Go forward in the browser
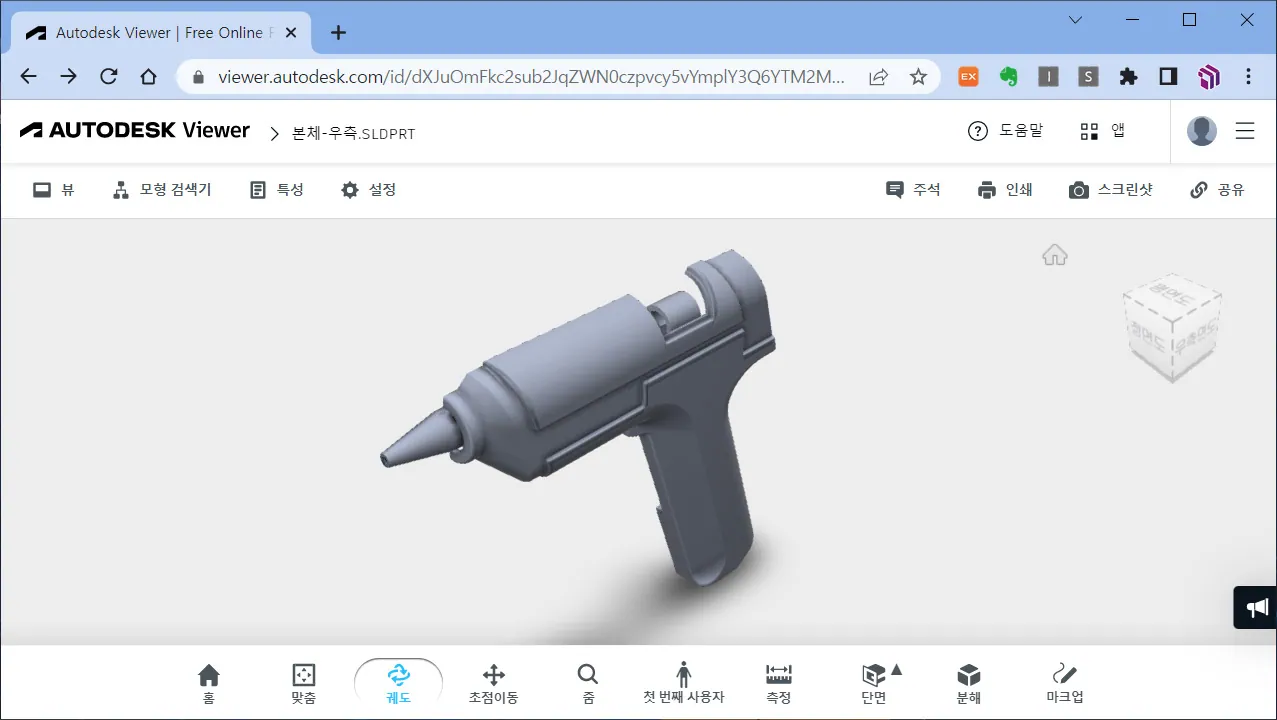Image resolution: width=1277 pixels, height=720 pixels. pos(68,76)
